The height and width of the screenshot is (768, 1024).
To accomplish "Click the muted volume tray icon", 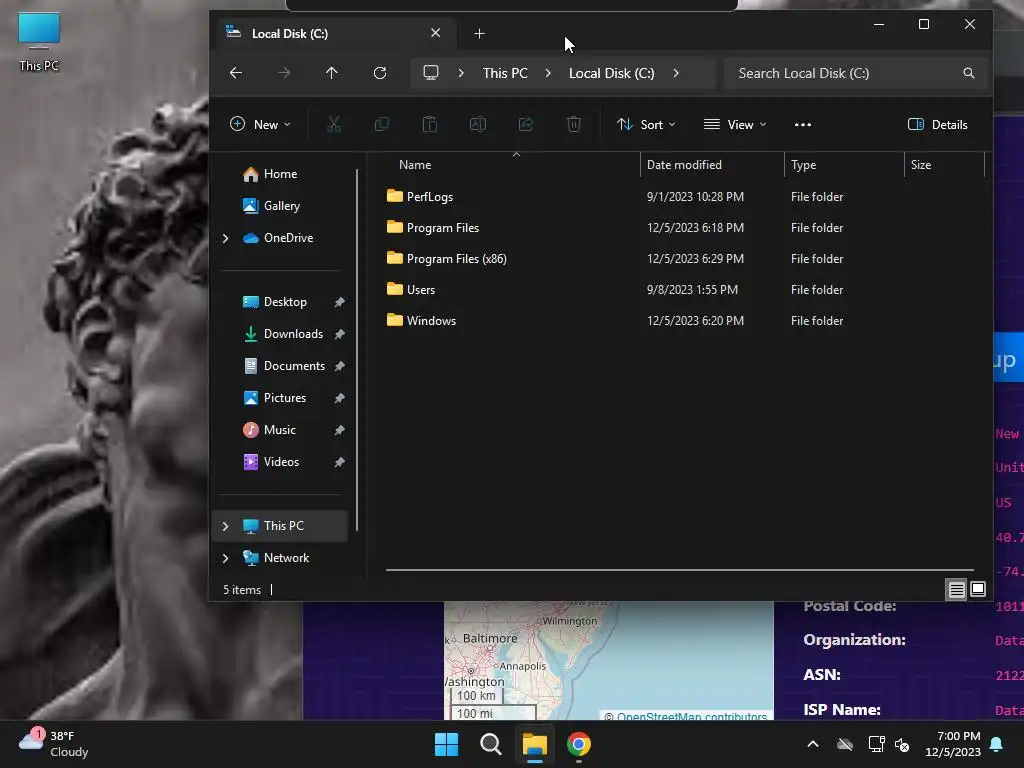I will click(902, 744).
